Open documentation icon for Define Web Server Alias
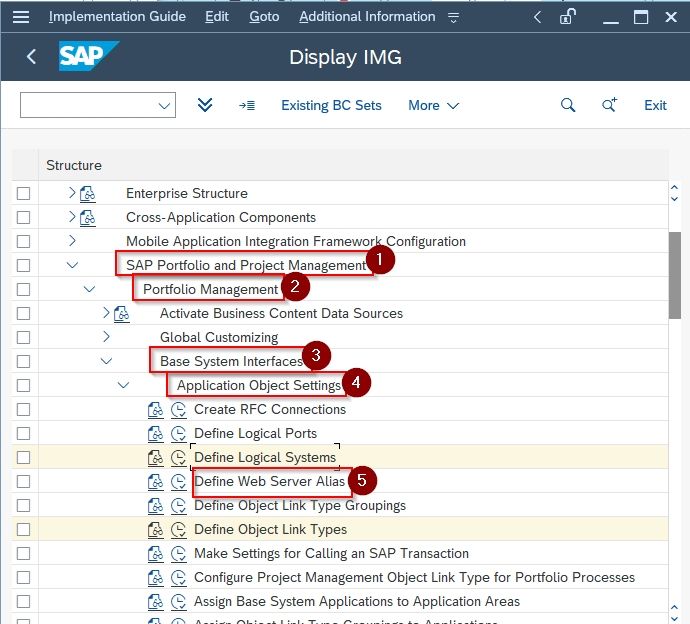This screenshot has height=624, width=690. [155, 481]
